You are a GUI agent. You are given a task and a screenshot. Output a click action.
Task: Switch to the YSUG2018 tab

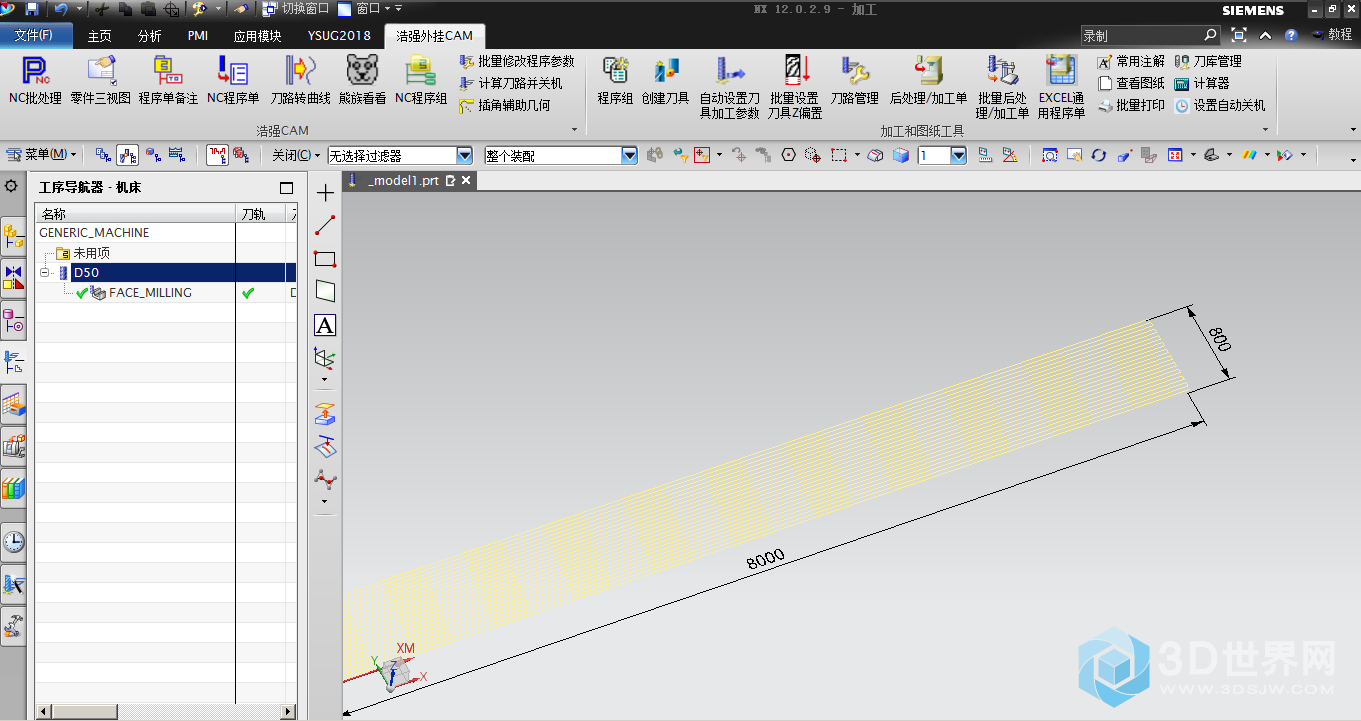[x=339, y=36]
